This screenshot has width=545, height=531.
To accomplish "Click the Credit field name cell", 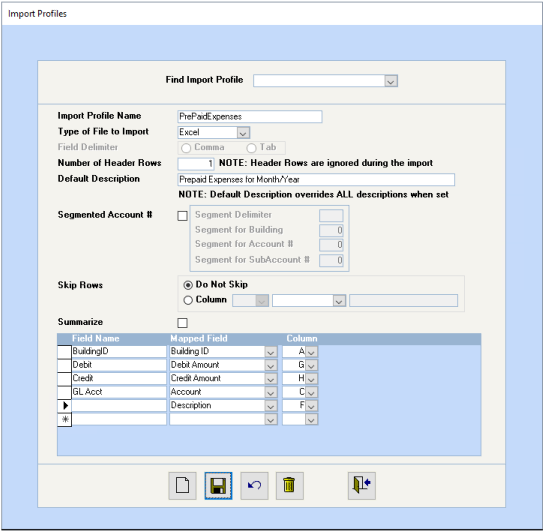I will click(x=119, y=378).
